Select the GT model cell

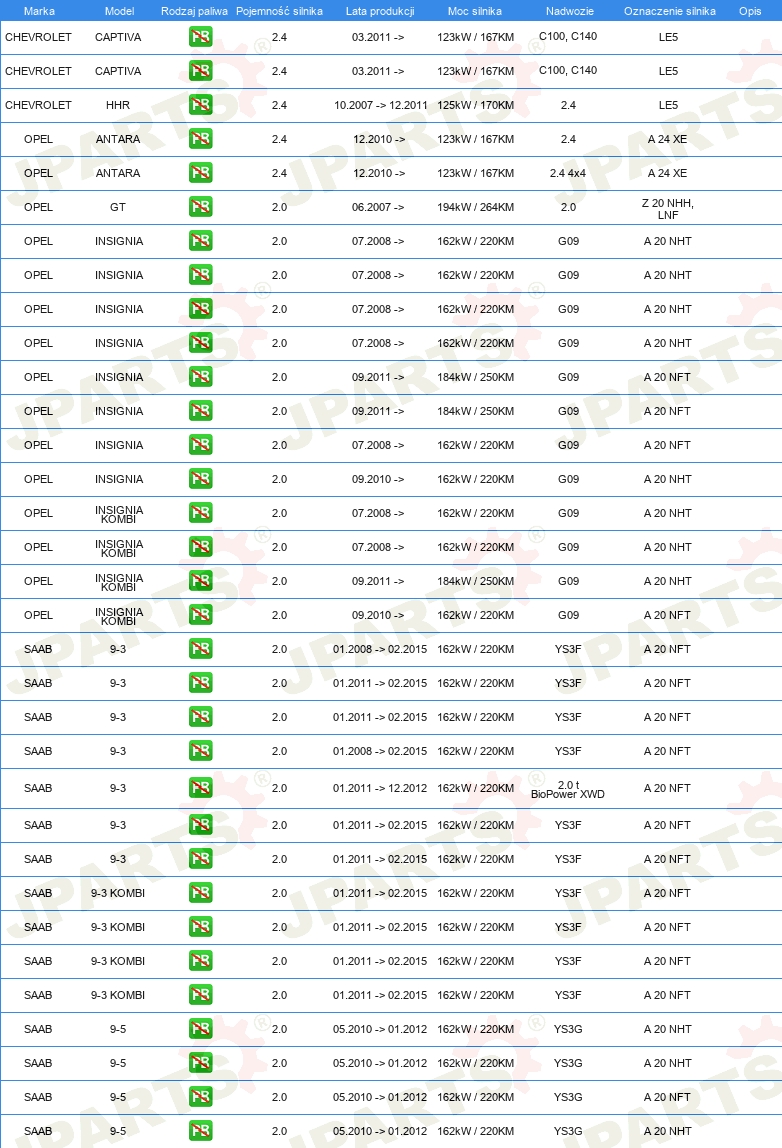coord(118,207)
